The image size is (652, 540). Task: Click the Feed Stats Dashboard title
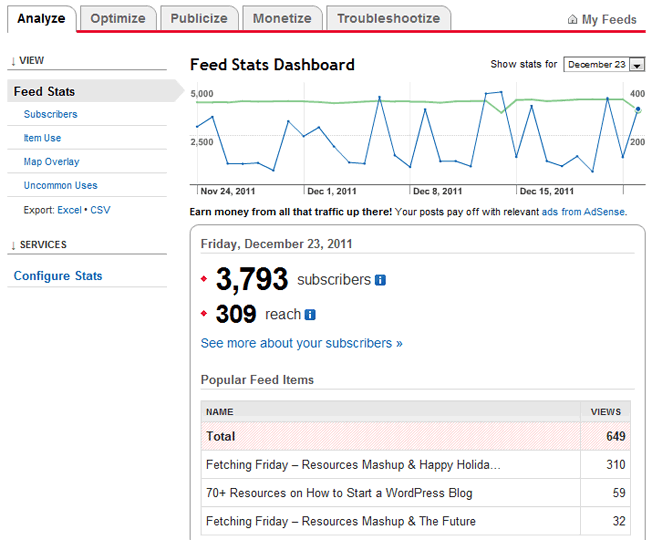272,65
